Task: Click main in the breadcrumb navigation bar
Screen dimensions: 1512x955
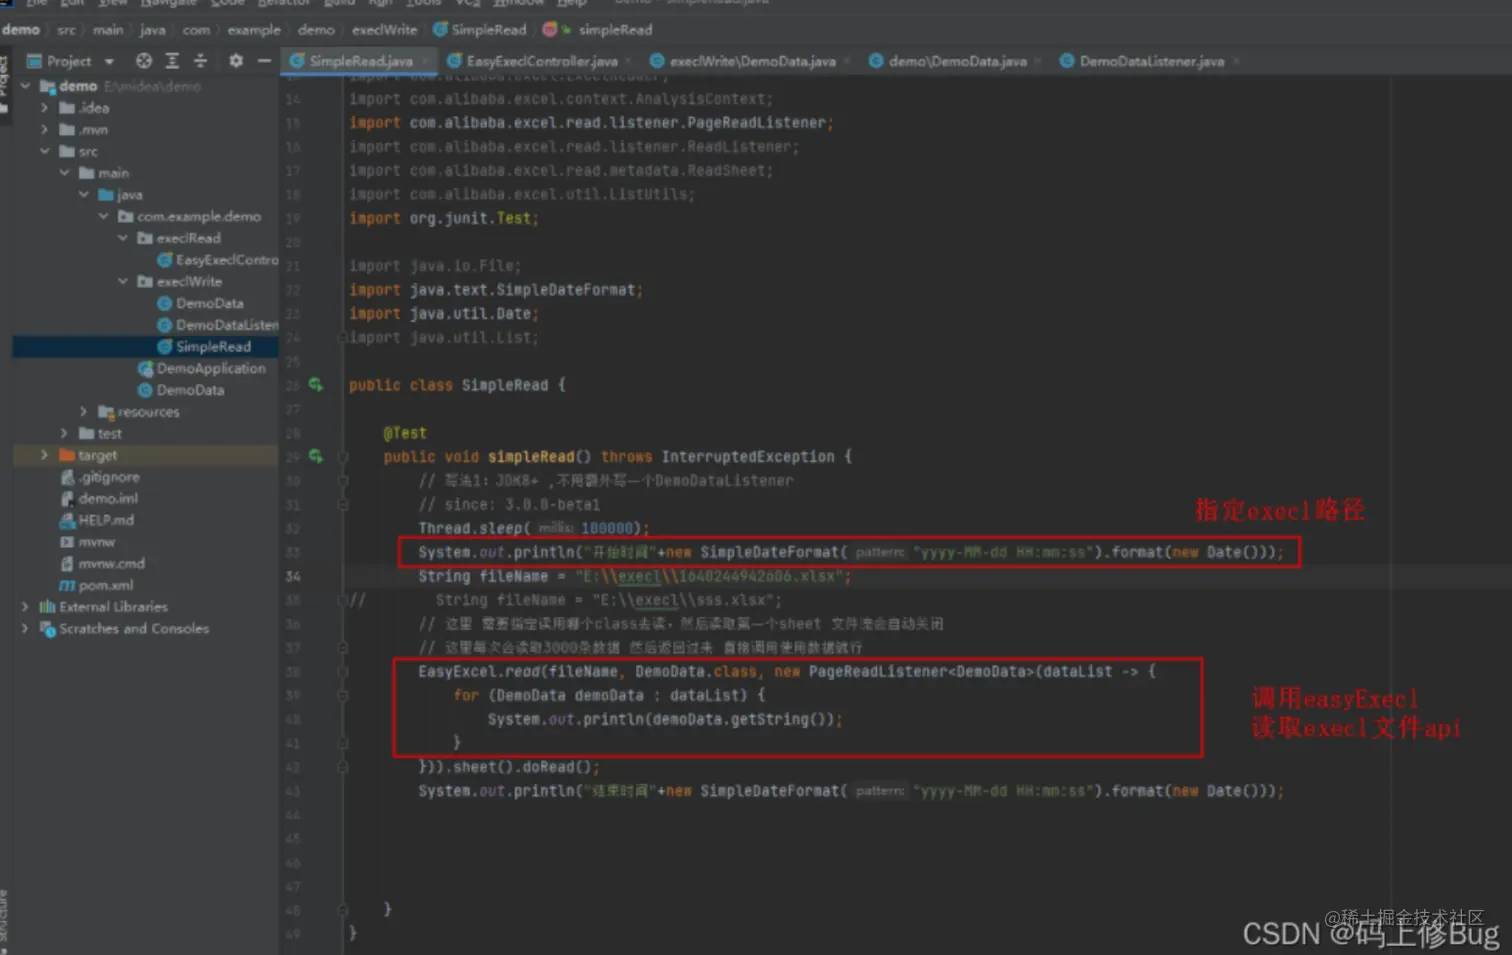Action: pyautogui.click(x=108, y=30)
